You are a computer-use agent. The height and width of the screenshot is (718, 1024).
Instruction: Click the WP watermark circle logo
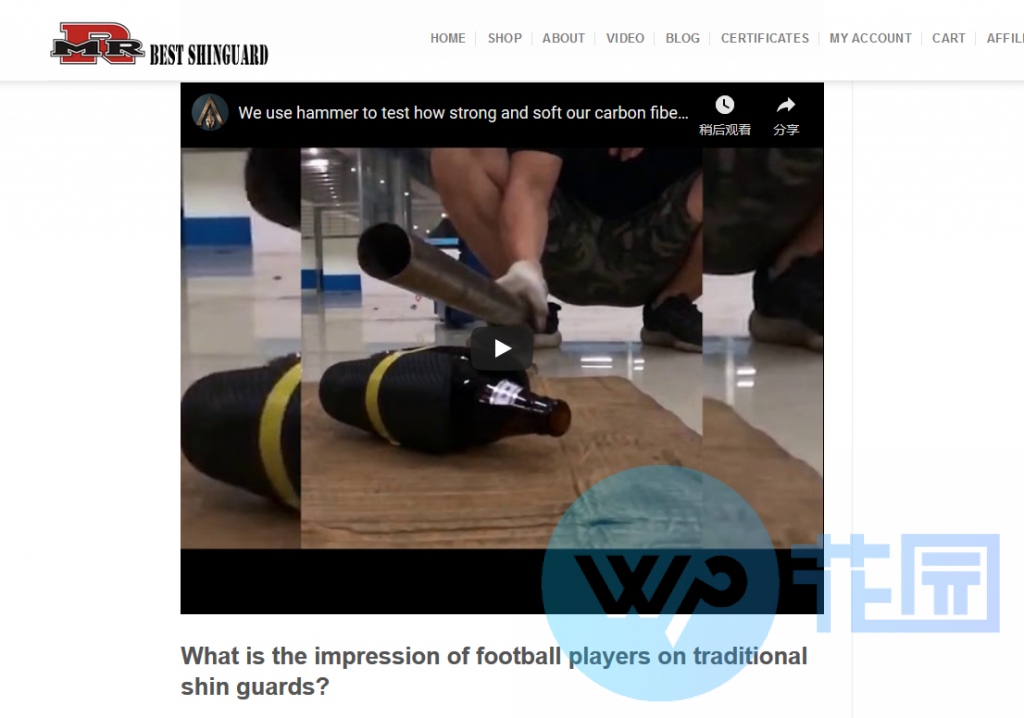660,583
